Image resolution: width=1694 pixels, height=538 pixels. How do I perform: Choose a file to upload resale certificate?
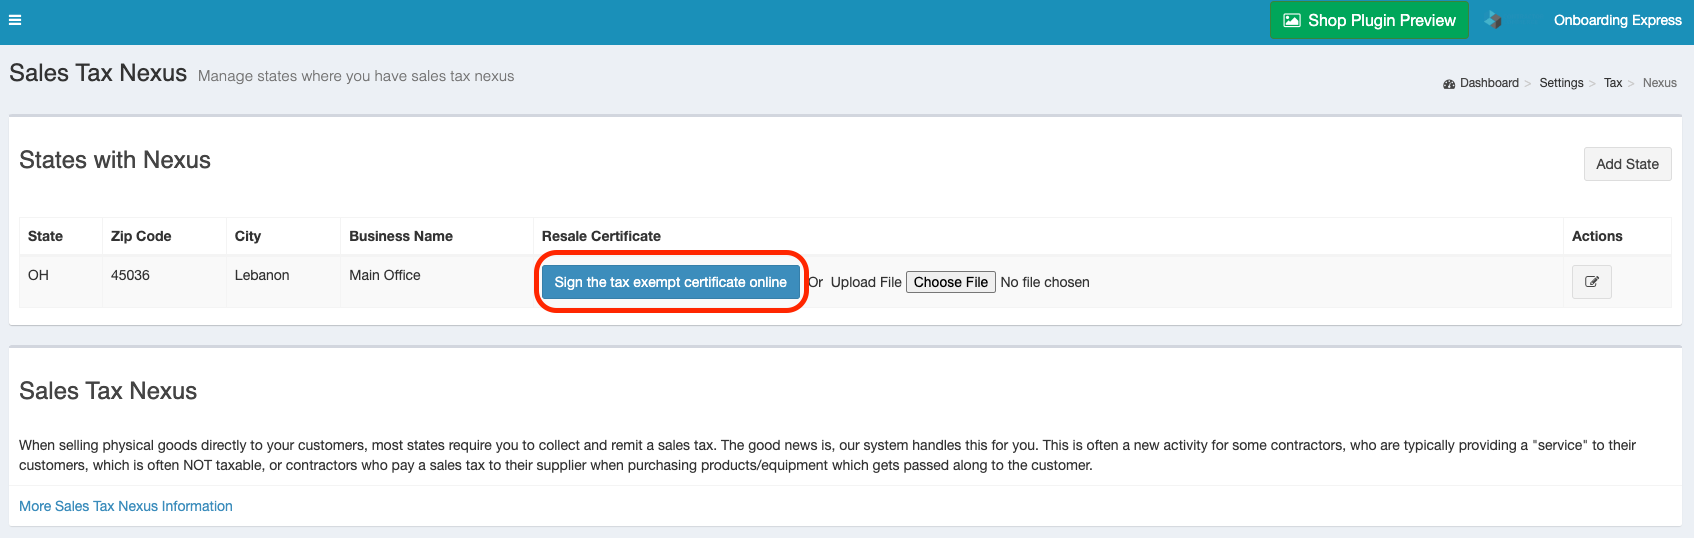tap(950, 282)
